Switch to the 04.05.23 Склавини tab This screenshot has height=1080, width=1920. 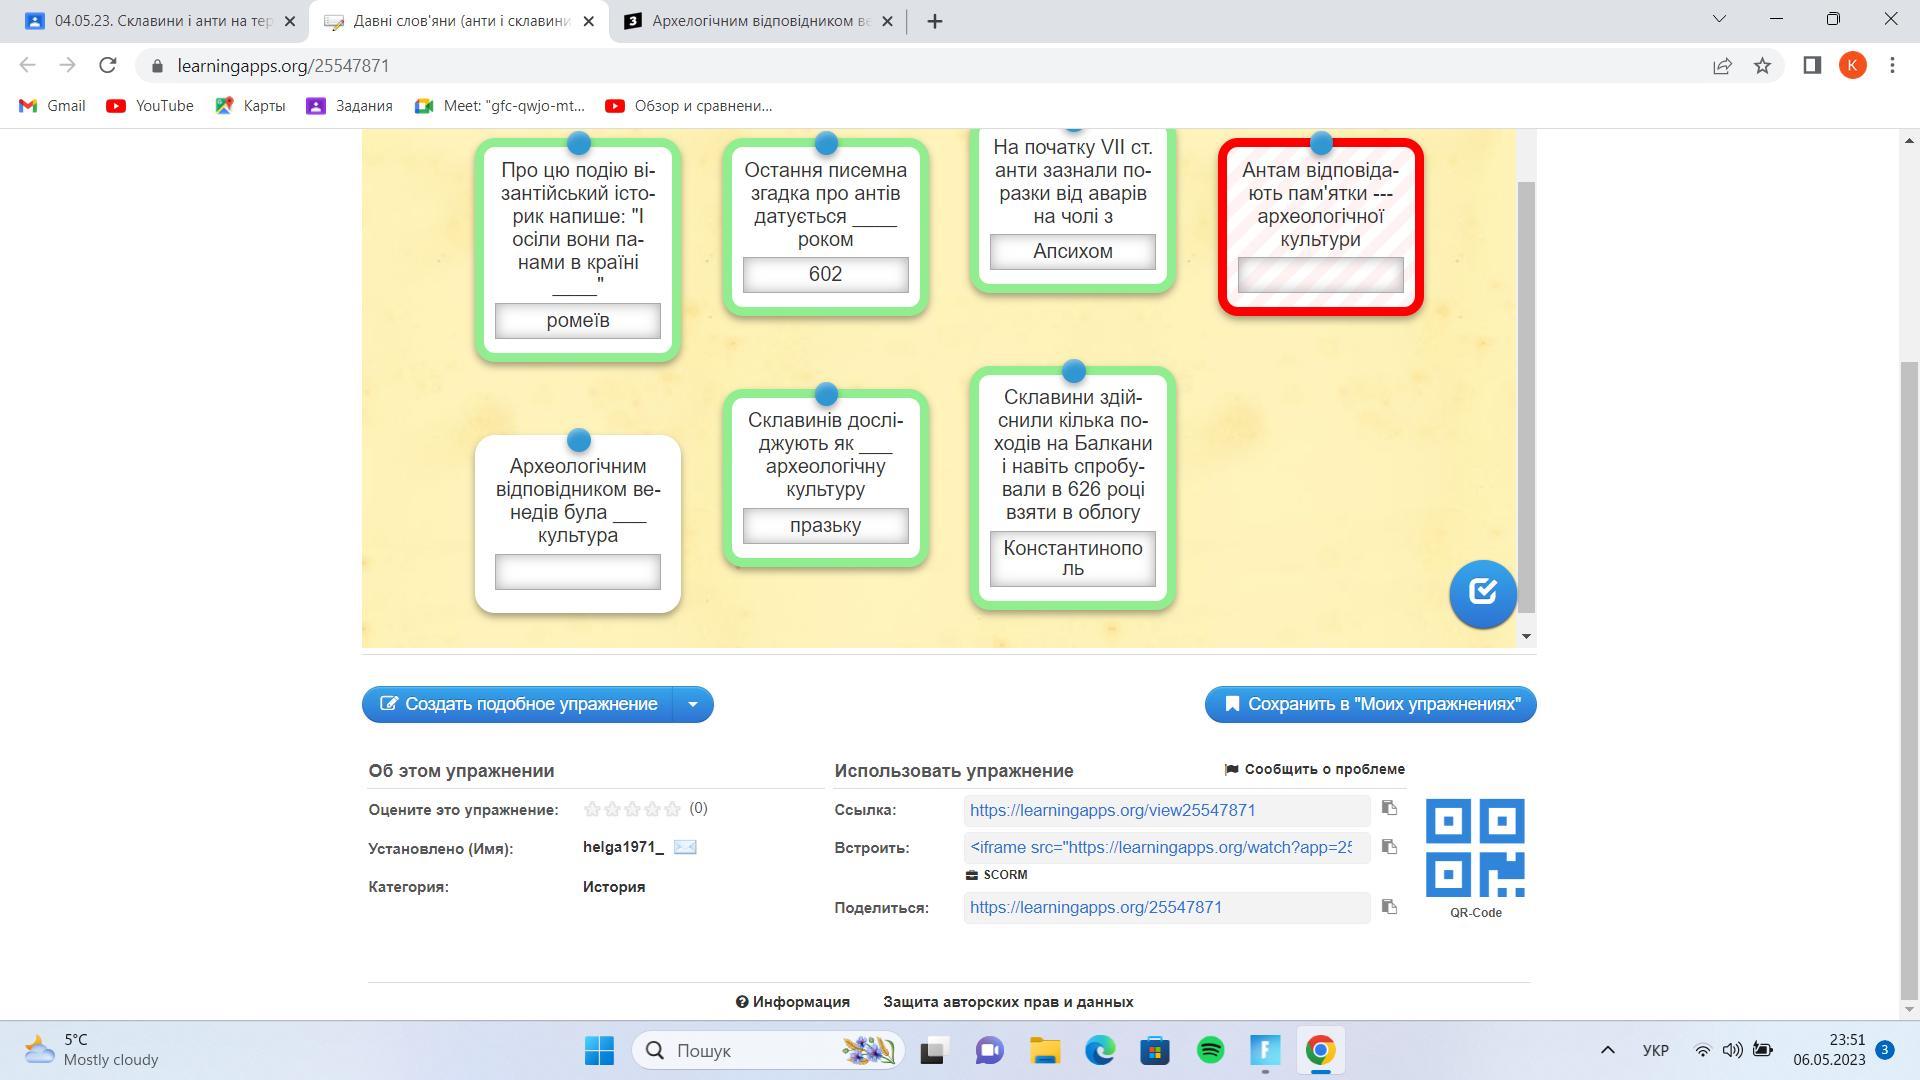[160, 21]
